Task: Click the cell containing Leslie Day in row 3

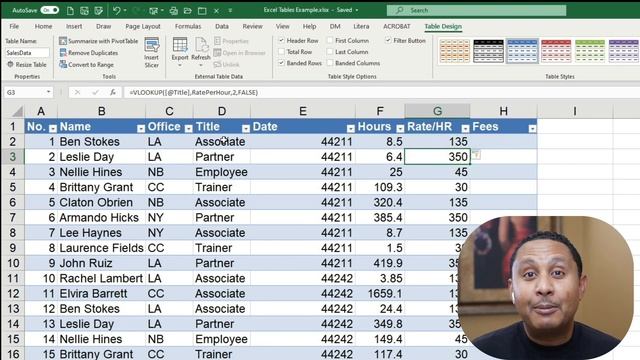Action: coord(101,157)
